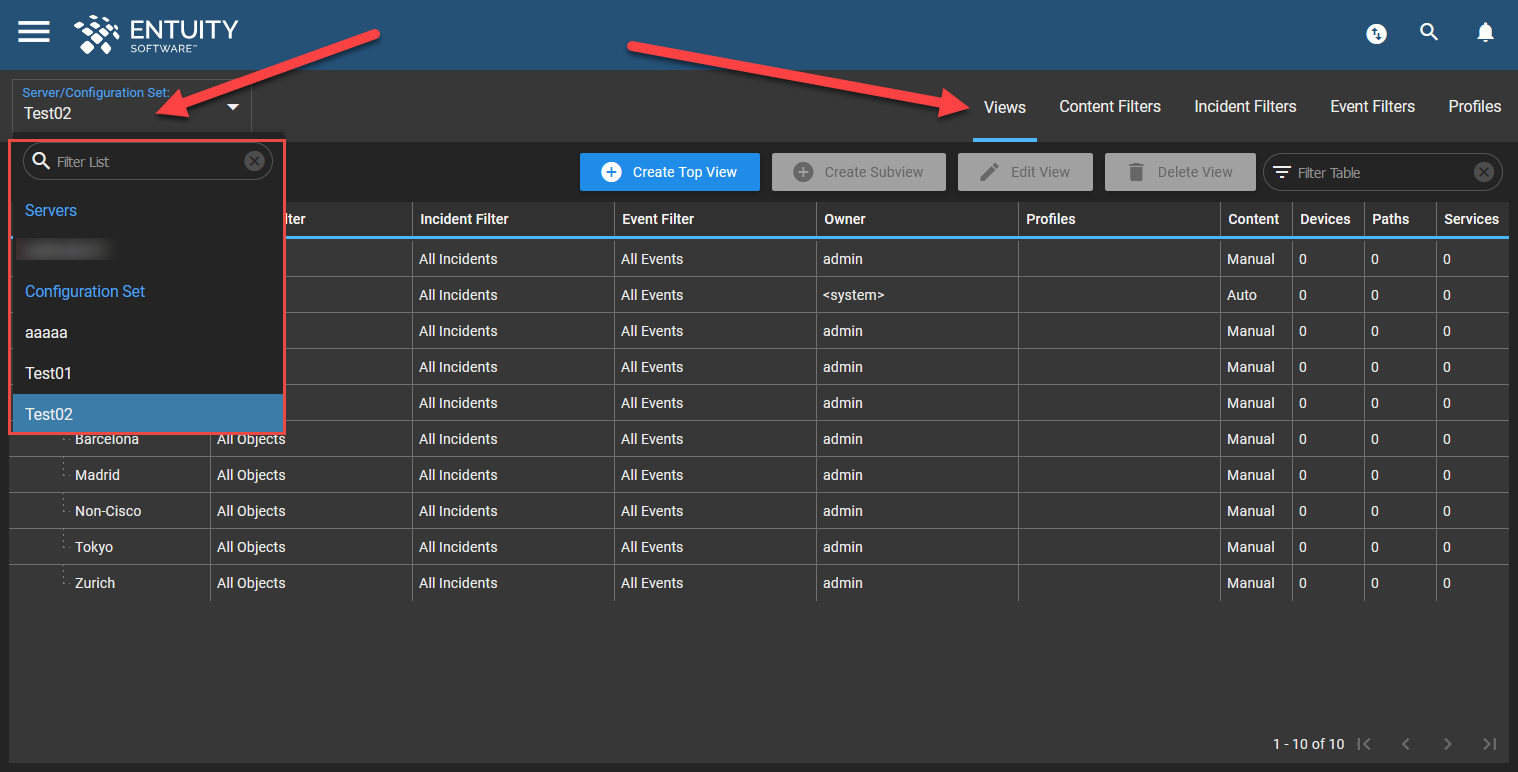Screen dimensions: 1518x772
Task: Click the Filter Table funnel icon
Action: 1281,172
